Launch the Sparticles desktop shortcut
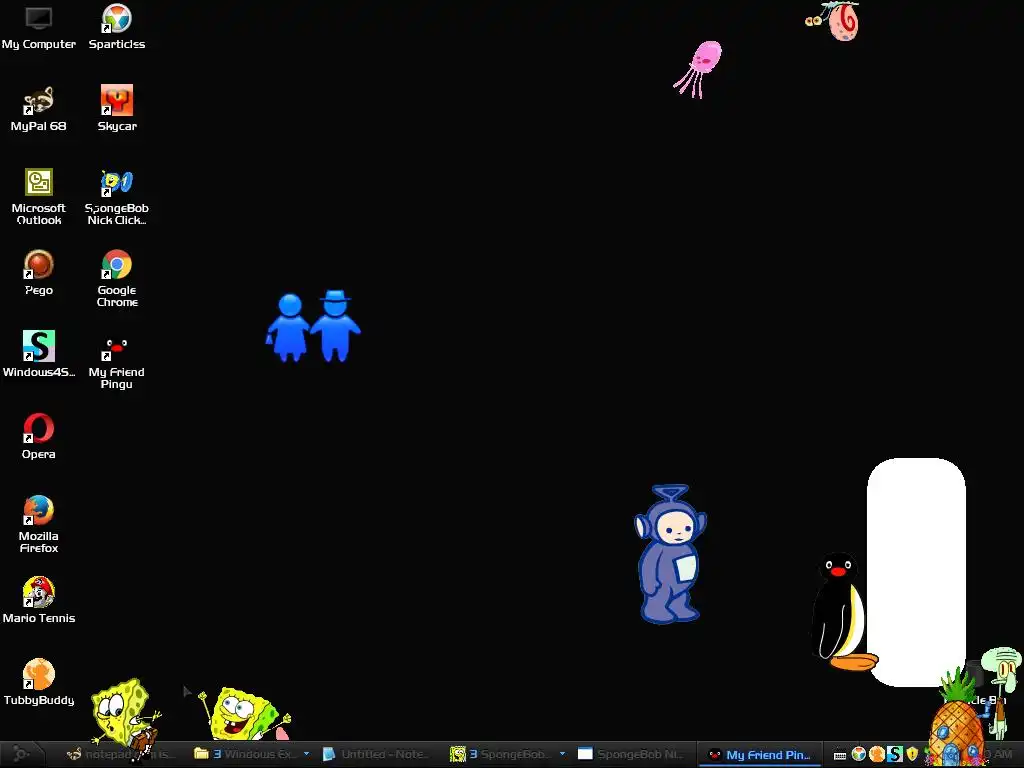 tap(117, 27)
